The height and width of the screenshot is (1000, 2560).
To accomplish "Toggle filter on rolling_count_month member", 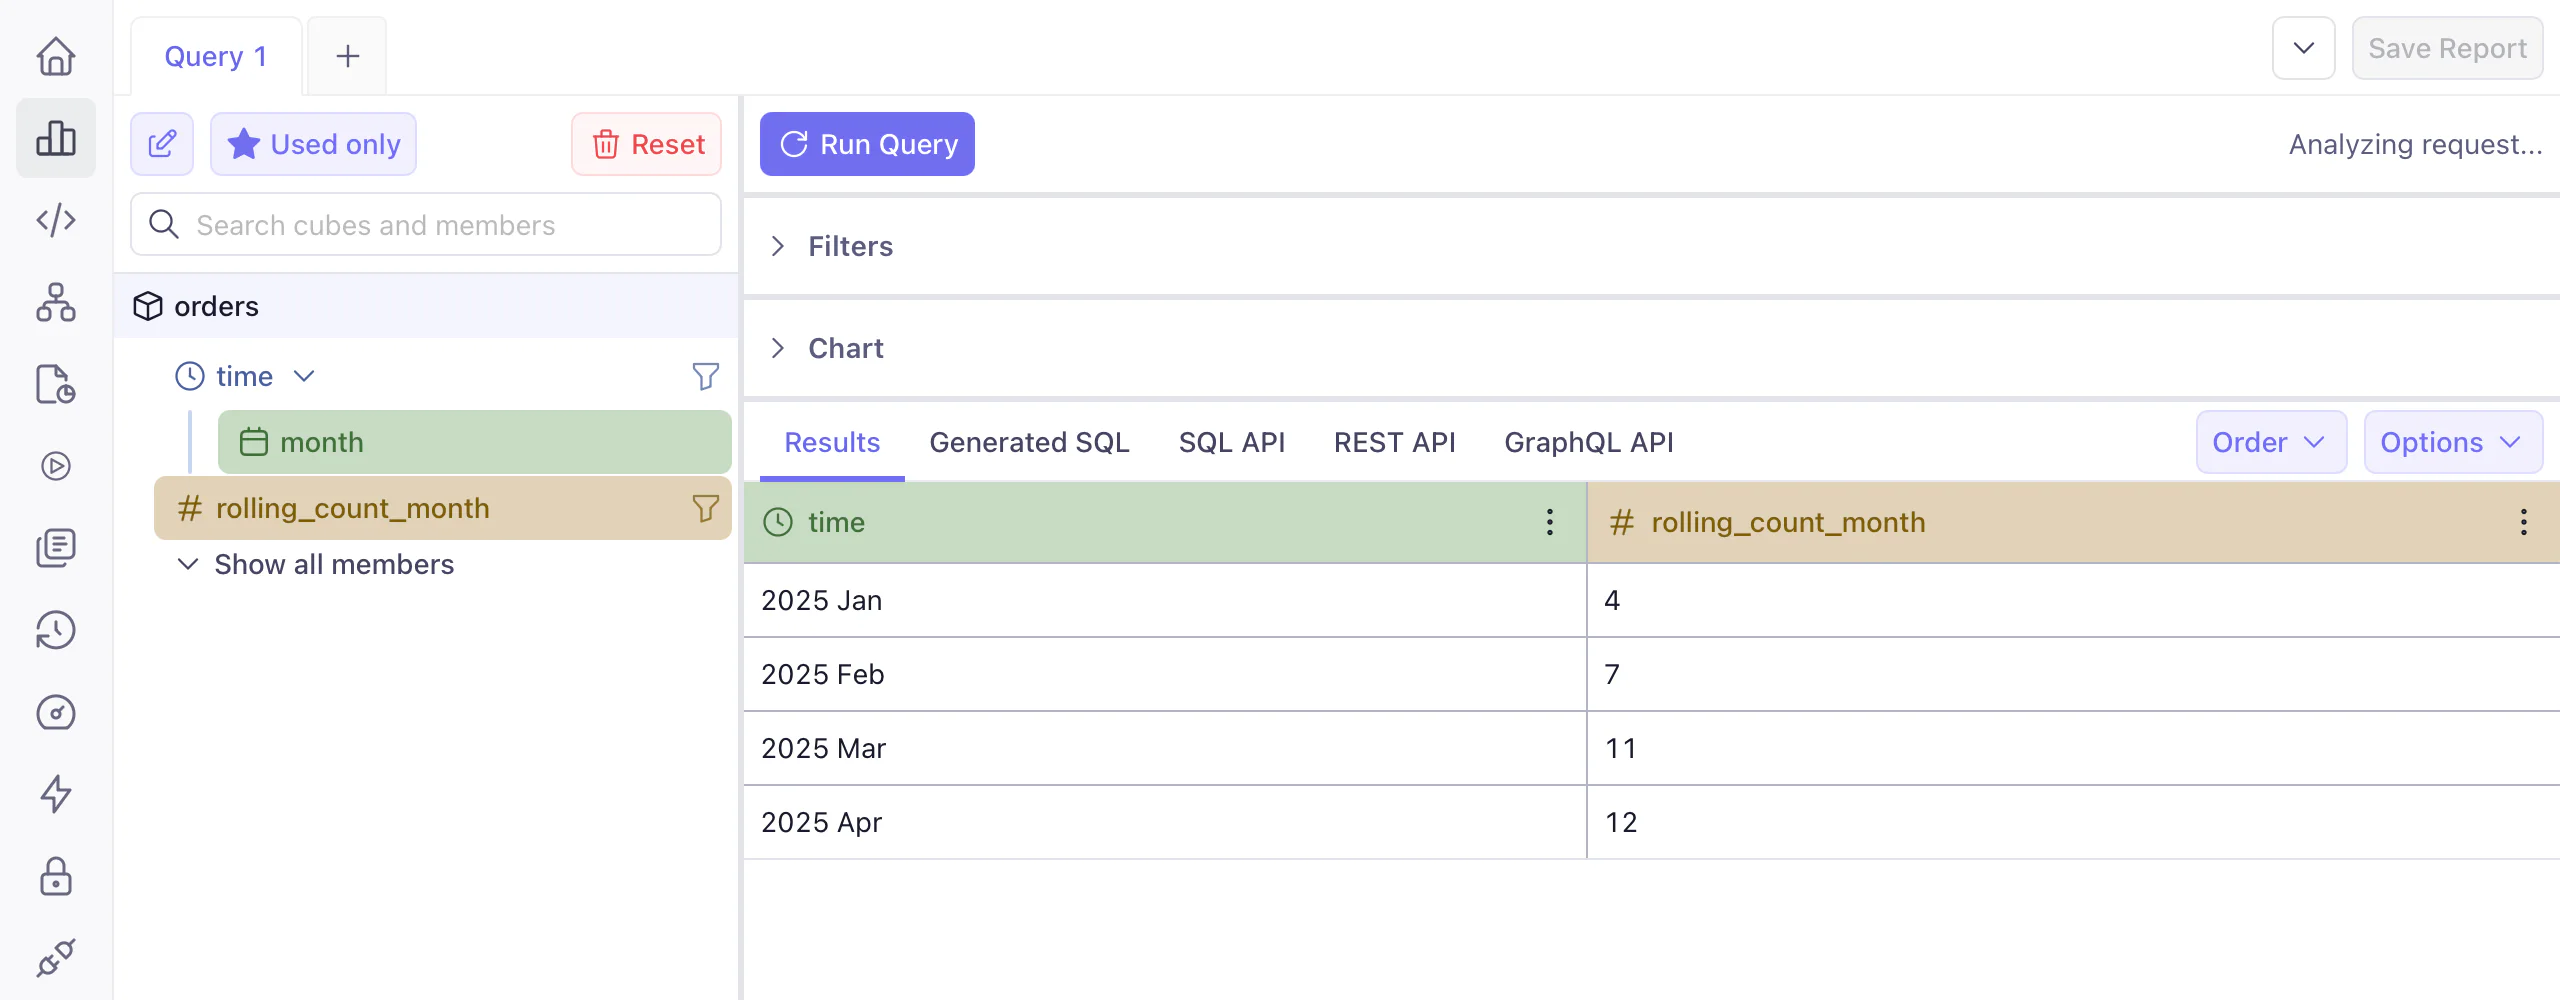I will point(705,508).
